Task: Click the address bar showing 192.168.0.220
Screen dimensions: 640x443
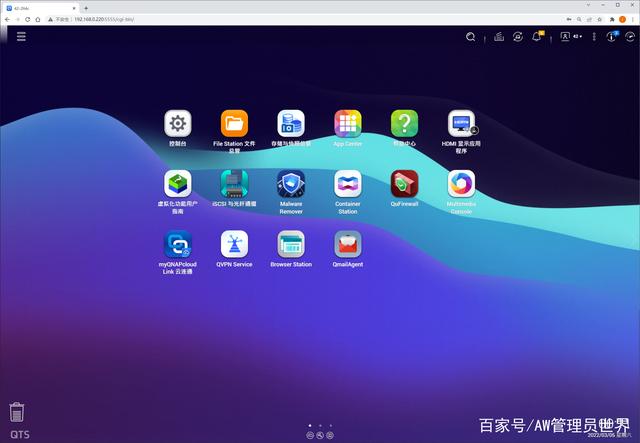Action: tap(306, 19)
